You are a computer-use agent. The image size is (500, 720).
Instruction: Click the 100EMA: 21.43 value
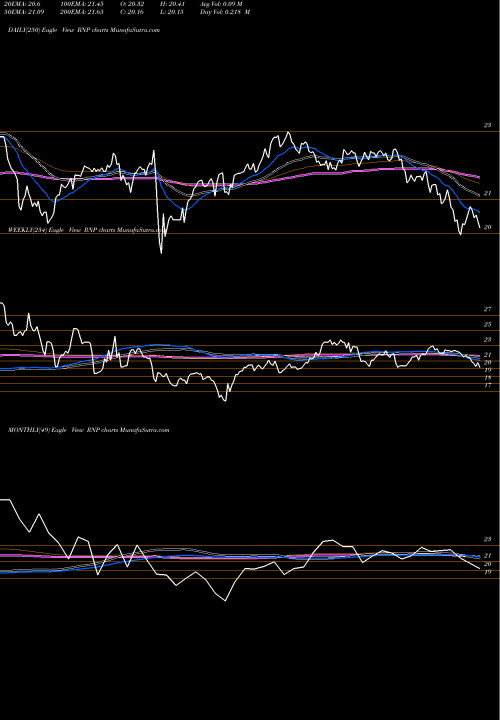click(x=84, y=4)
